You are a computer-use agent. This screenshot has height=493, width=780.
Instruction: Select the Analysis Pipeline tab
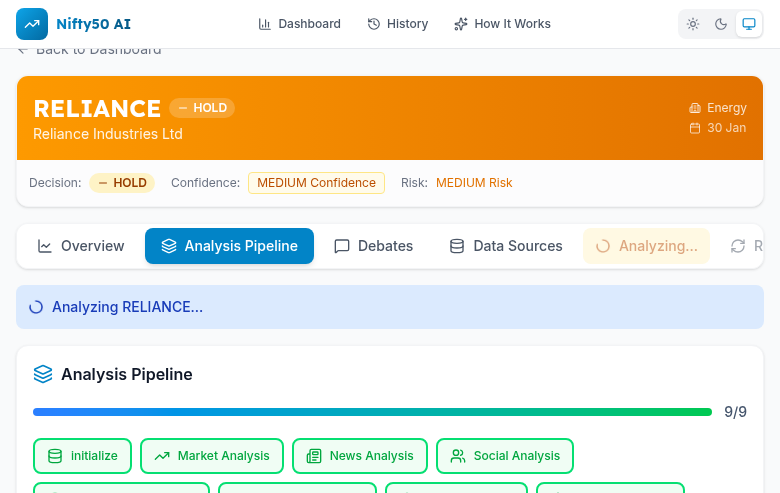(x=229, y=246)
